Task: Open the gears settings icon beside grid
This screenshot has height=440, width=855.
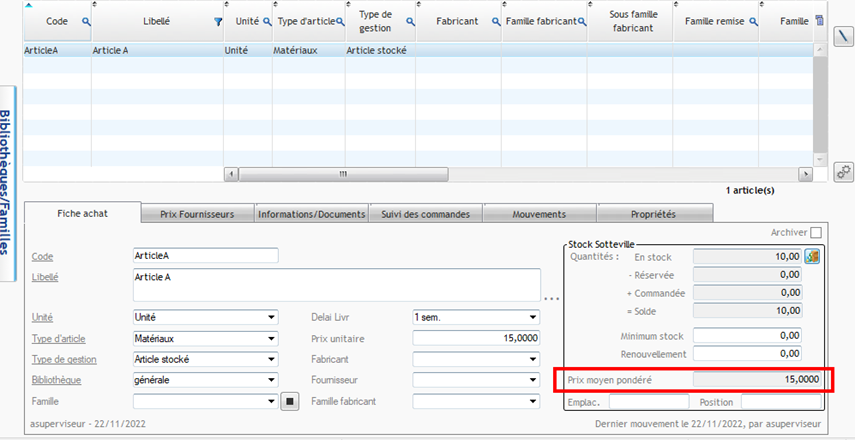Action: 843,172
